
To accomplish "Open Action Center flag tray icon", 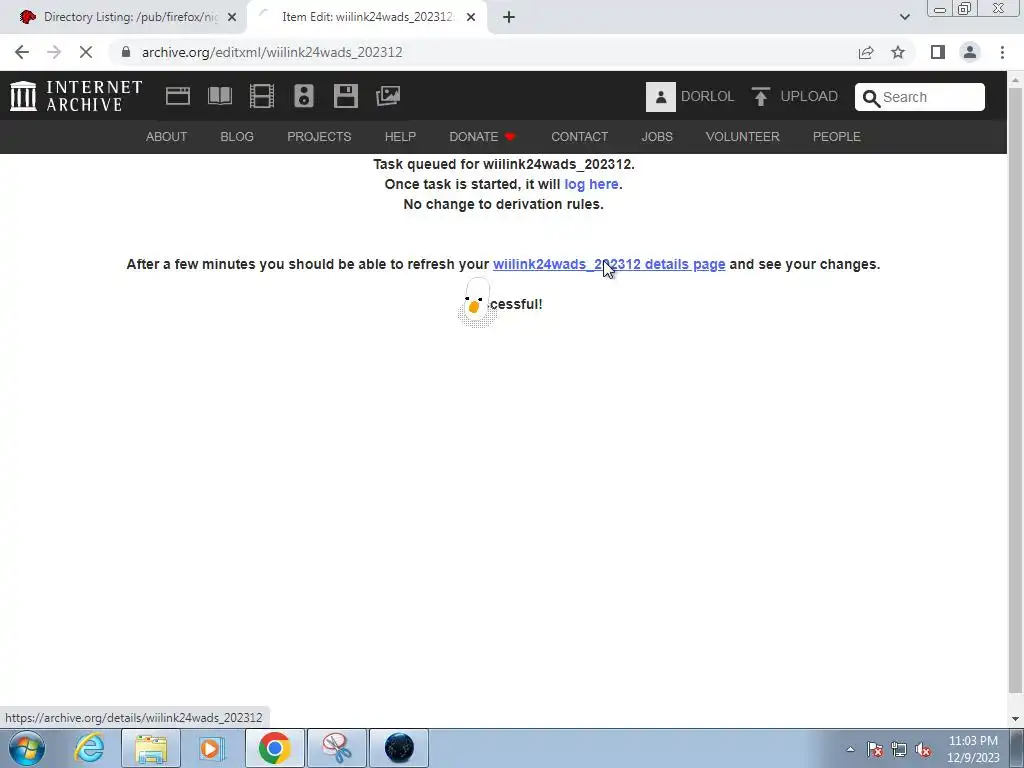I will pyautogui.click(x=875, y=750).
